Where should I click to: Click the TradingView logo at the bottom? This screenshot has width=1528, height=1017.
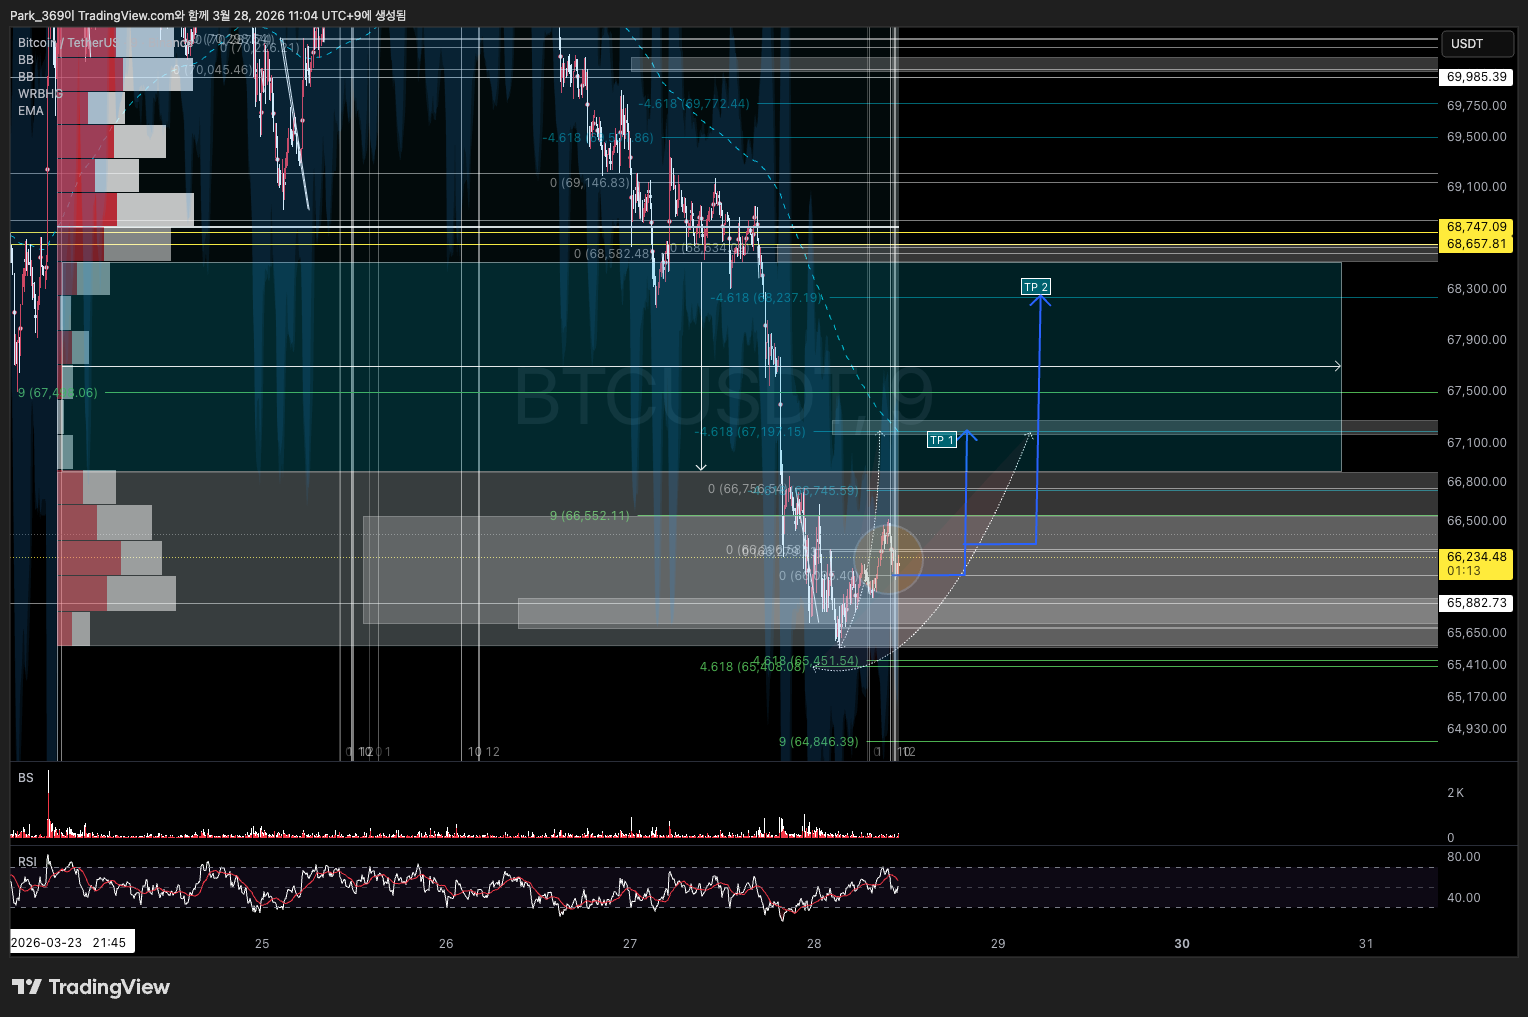(91, 987)
